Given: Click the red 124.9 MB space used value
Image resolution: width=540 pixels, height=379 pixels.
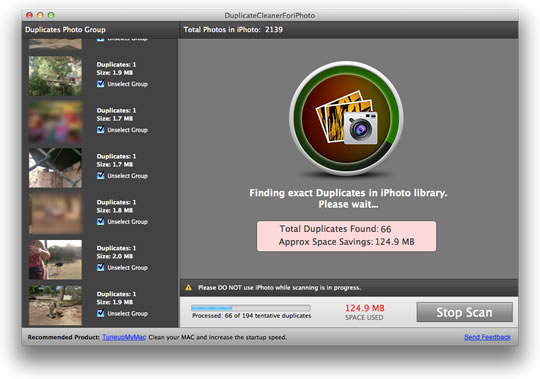Looking at the screenshot, I should pyautogui.click(x=365, y=308).
